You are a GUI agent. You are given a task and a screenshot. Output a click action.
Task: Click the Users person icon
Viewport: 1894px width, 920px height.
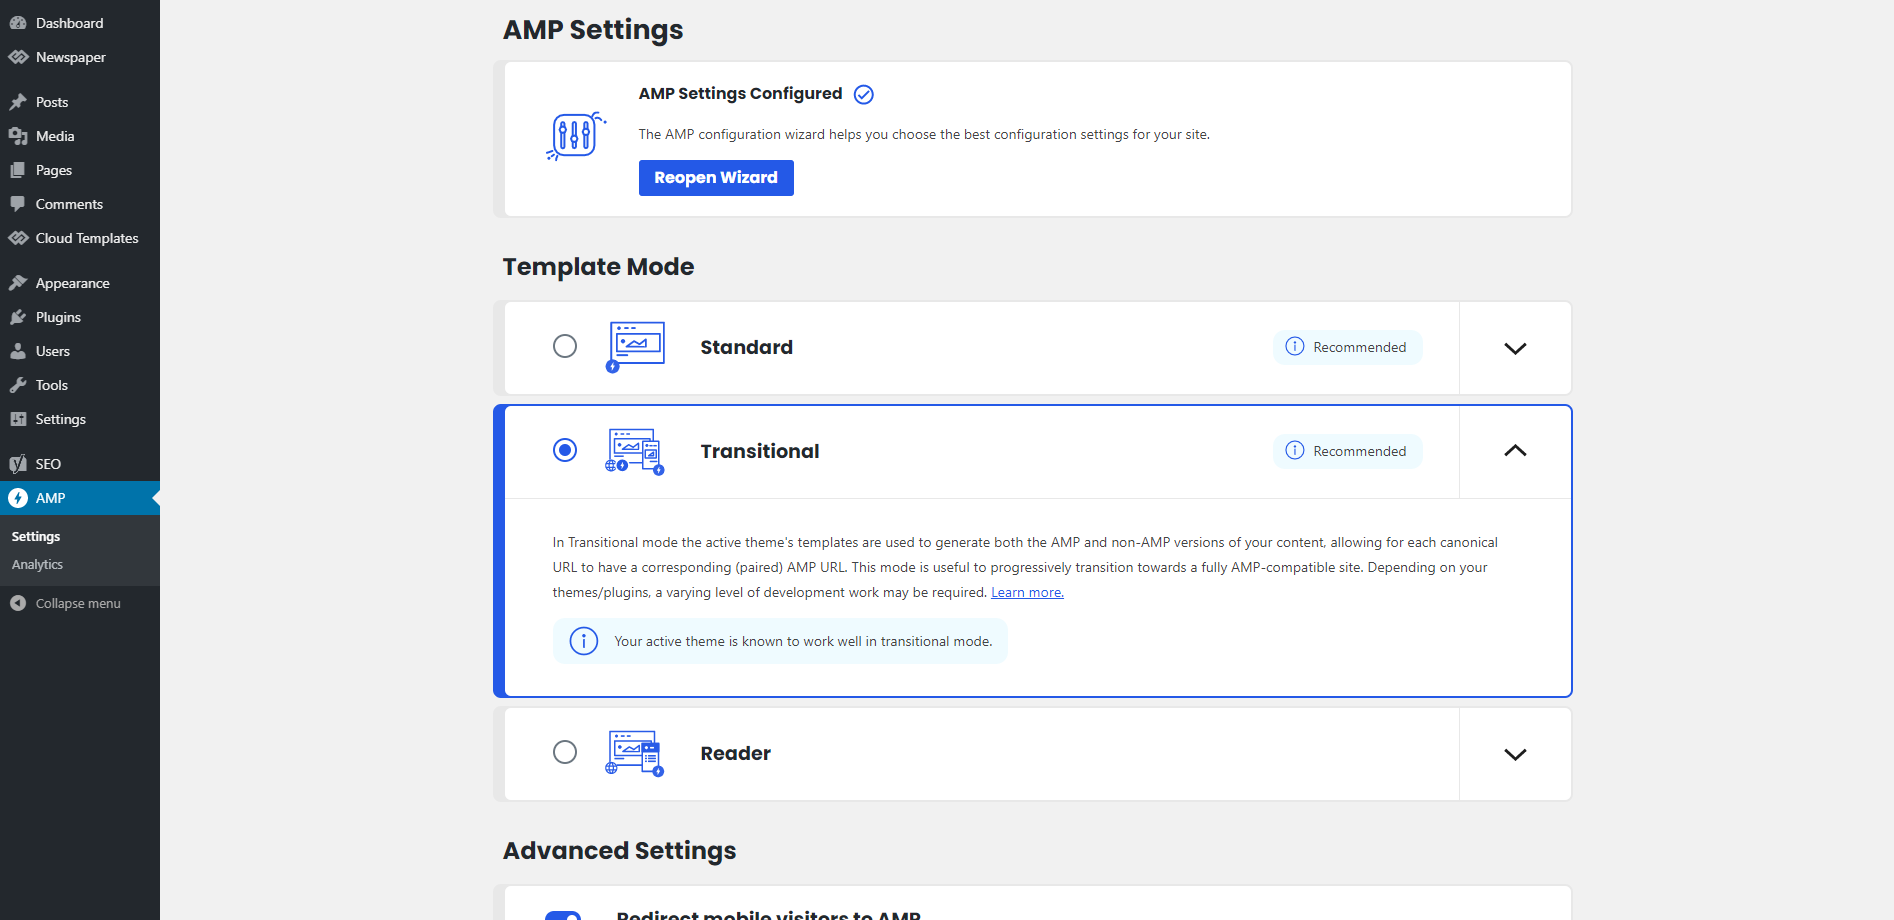pos(18,351)
